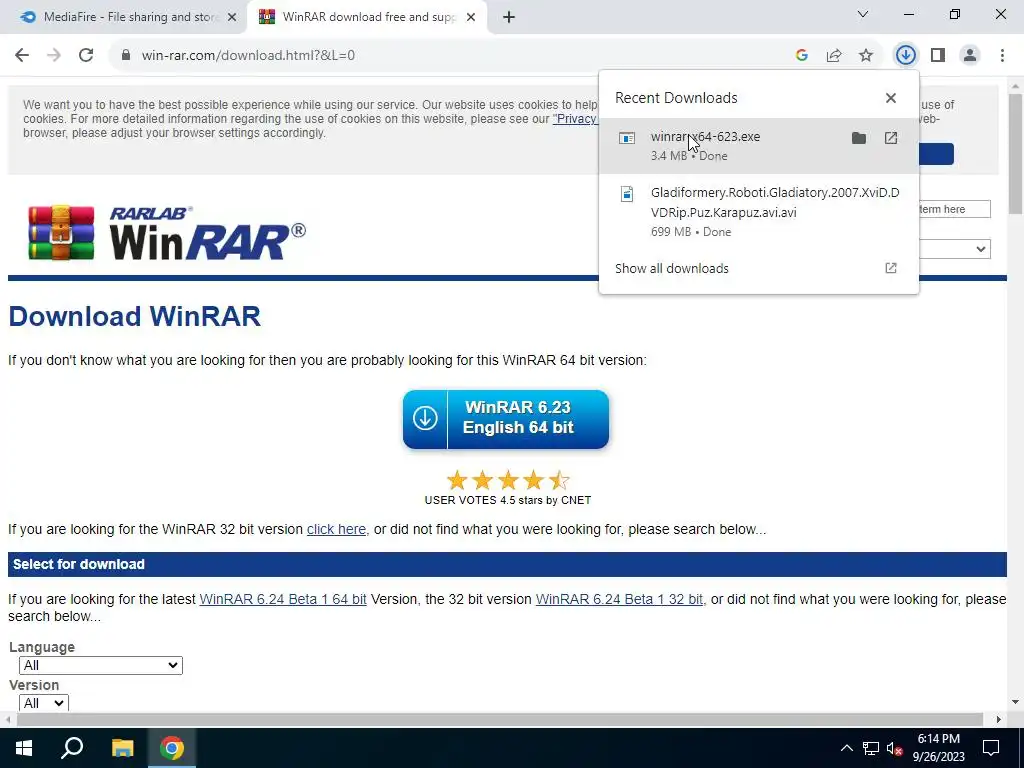The width and height of the screenshot is (1024, 768).
Task: Click Show all downloads
Action: click(671, 268)
